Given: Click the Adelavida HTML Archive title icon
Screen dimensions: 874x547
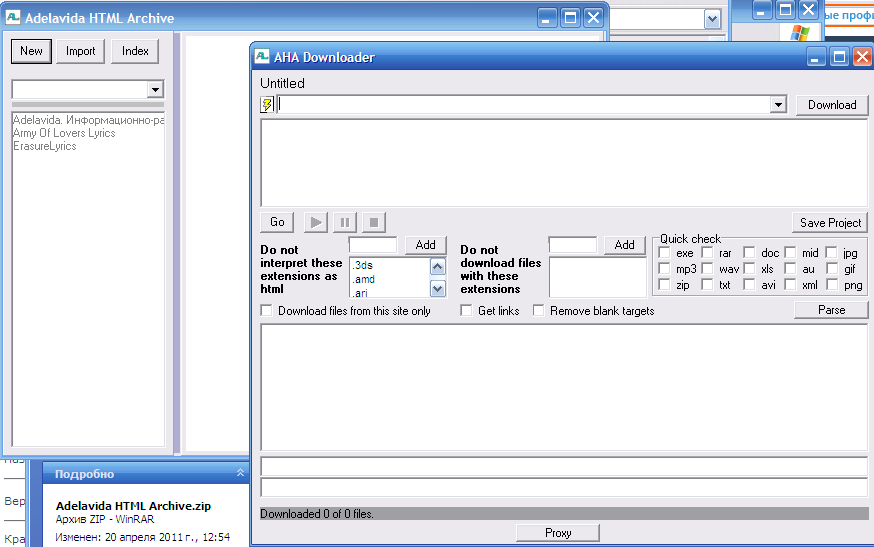Looking at the screenshot, I should (x=13, y=18).
